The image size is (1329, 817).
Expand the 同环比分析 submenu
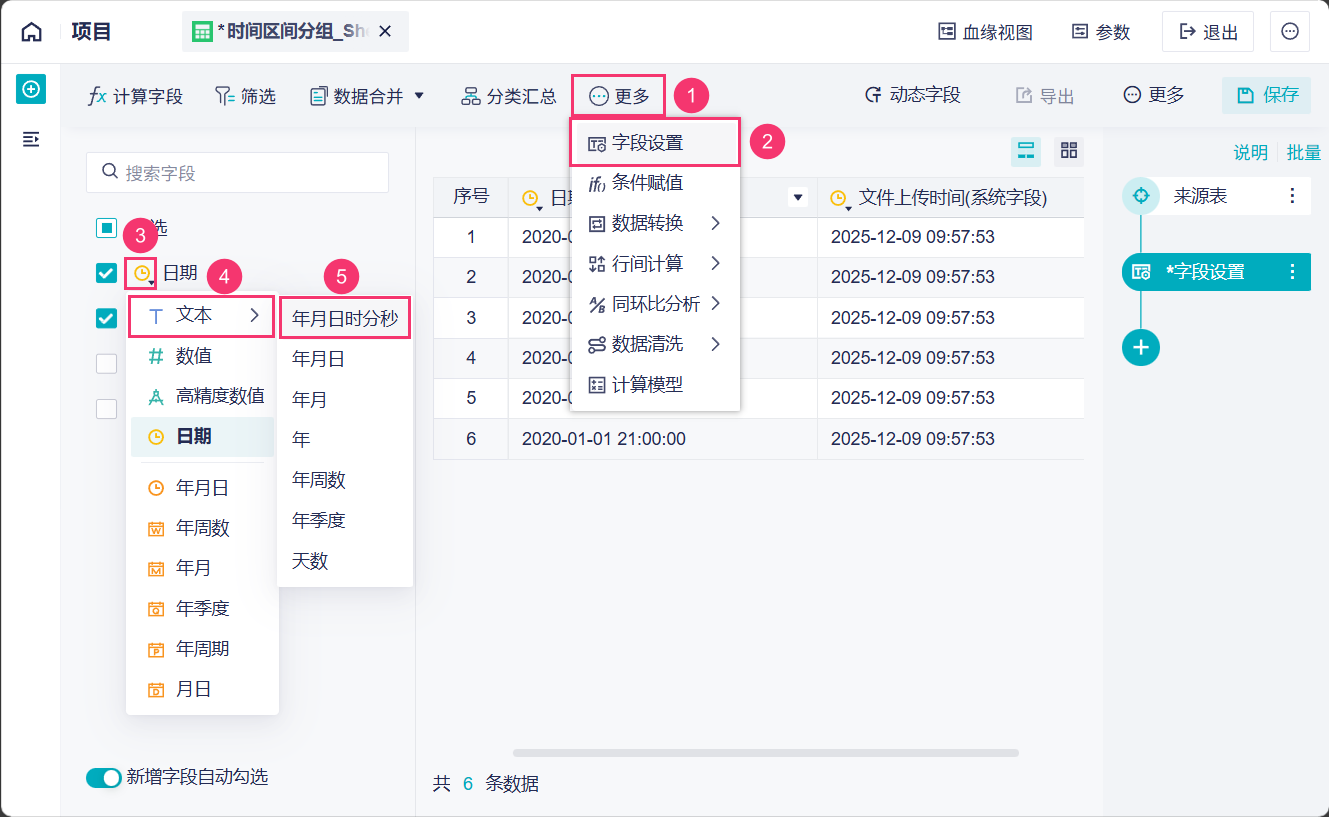pos(655,304)
